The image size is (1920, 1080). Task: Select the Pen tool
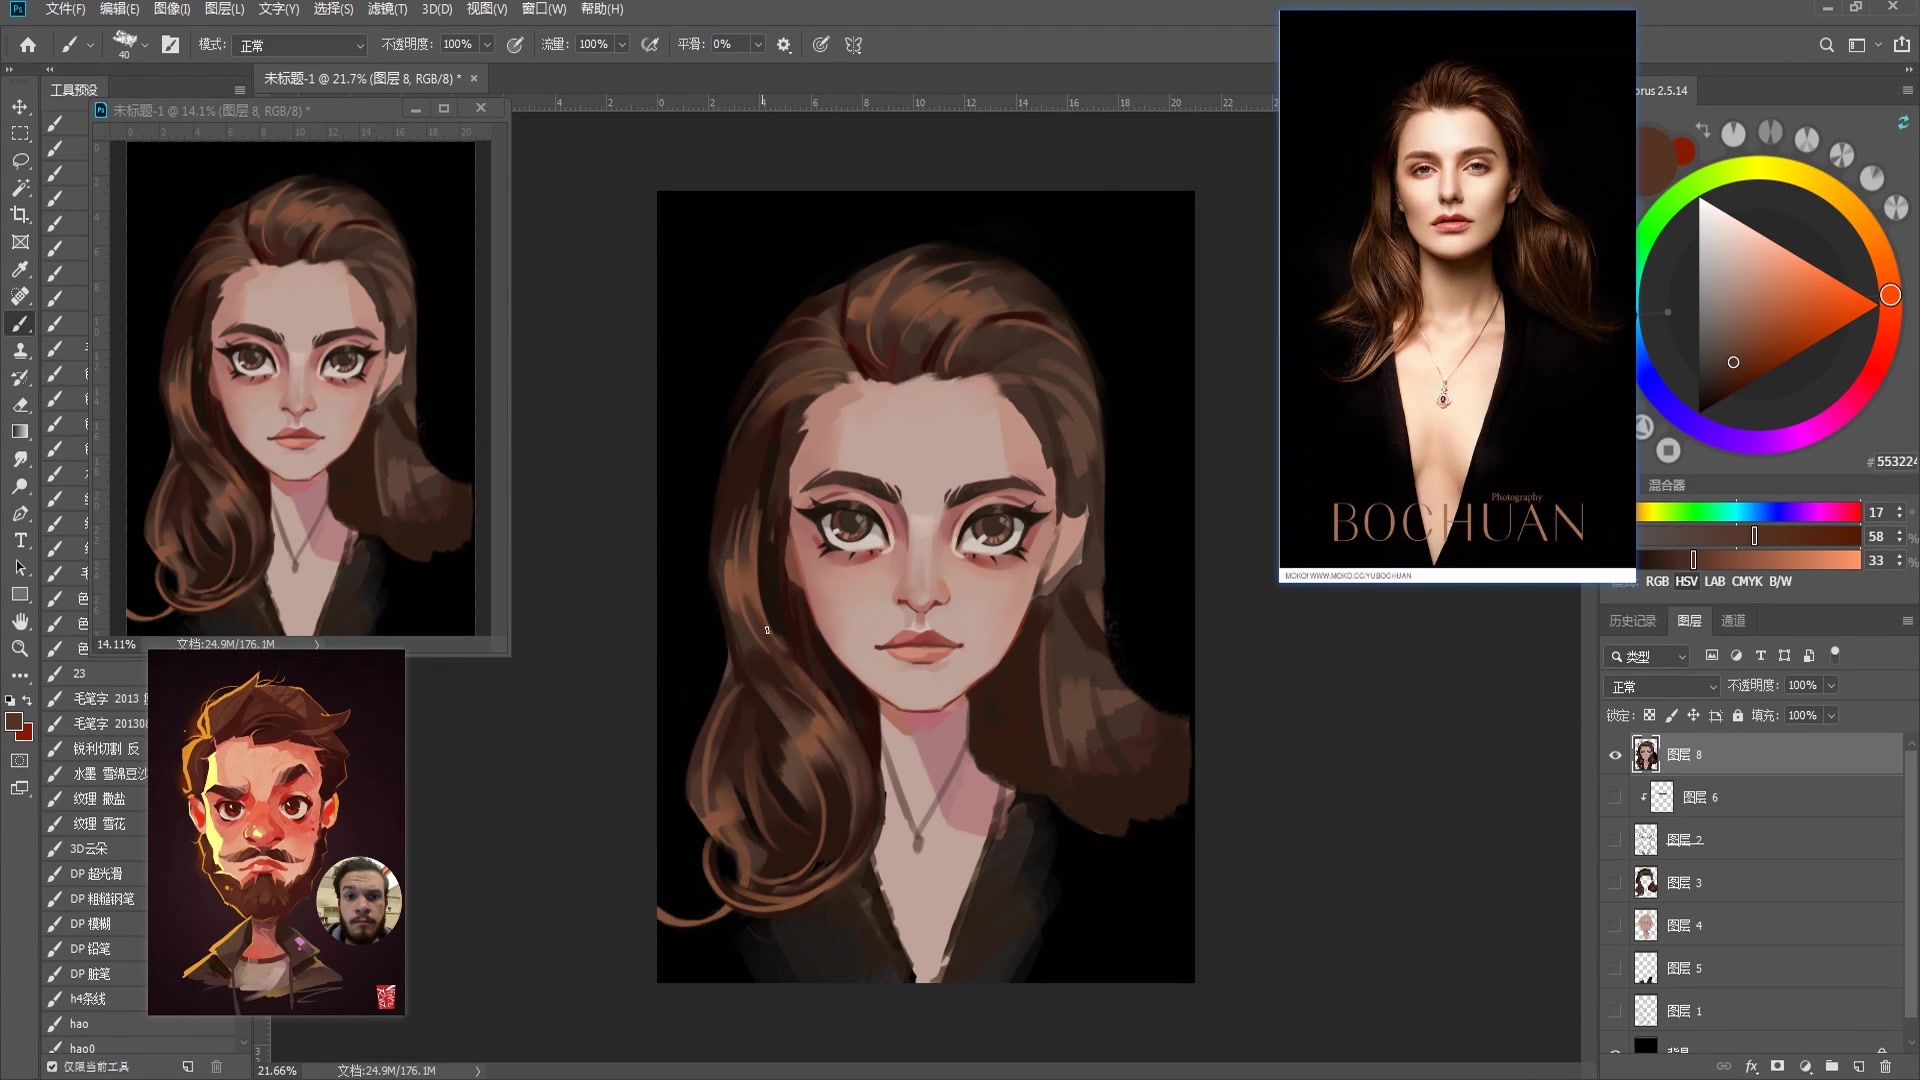coord(20,513)
